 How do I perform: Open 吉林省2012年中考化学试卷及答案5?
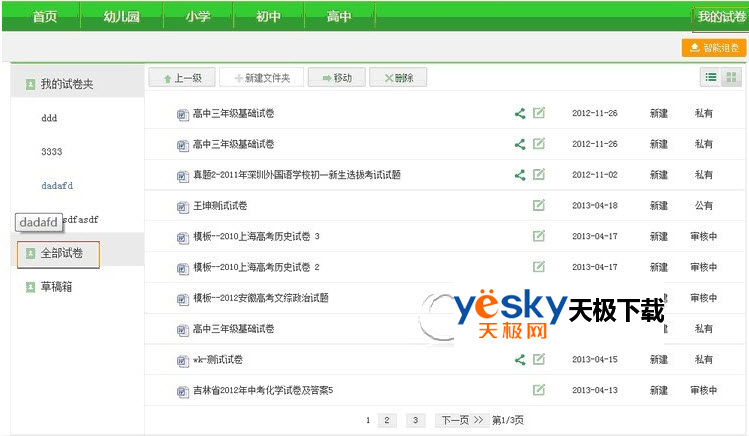pos(263,391)
